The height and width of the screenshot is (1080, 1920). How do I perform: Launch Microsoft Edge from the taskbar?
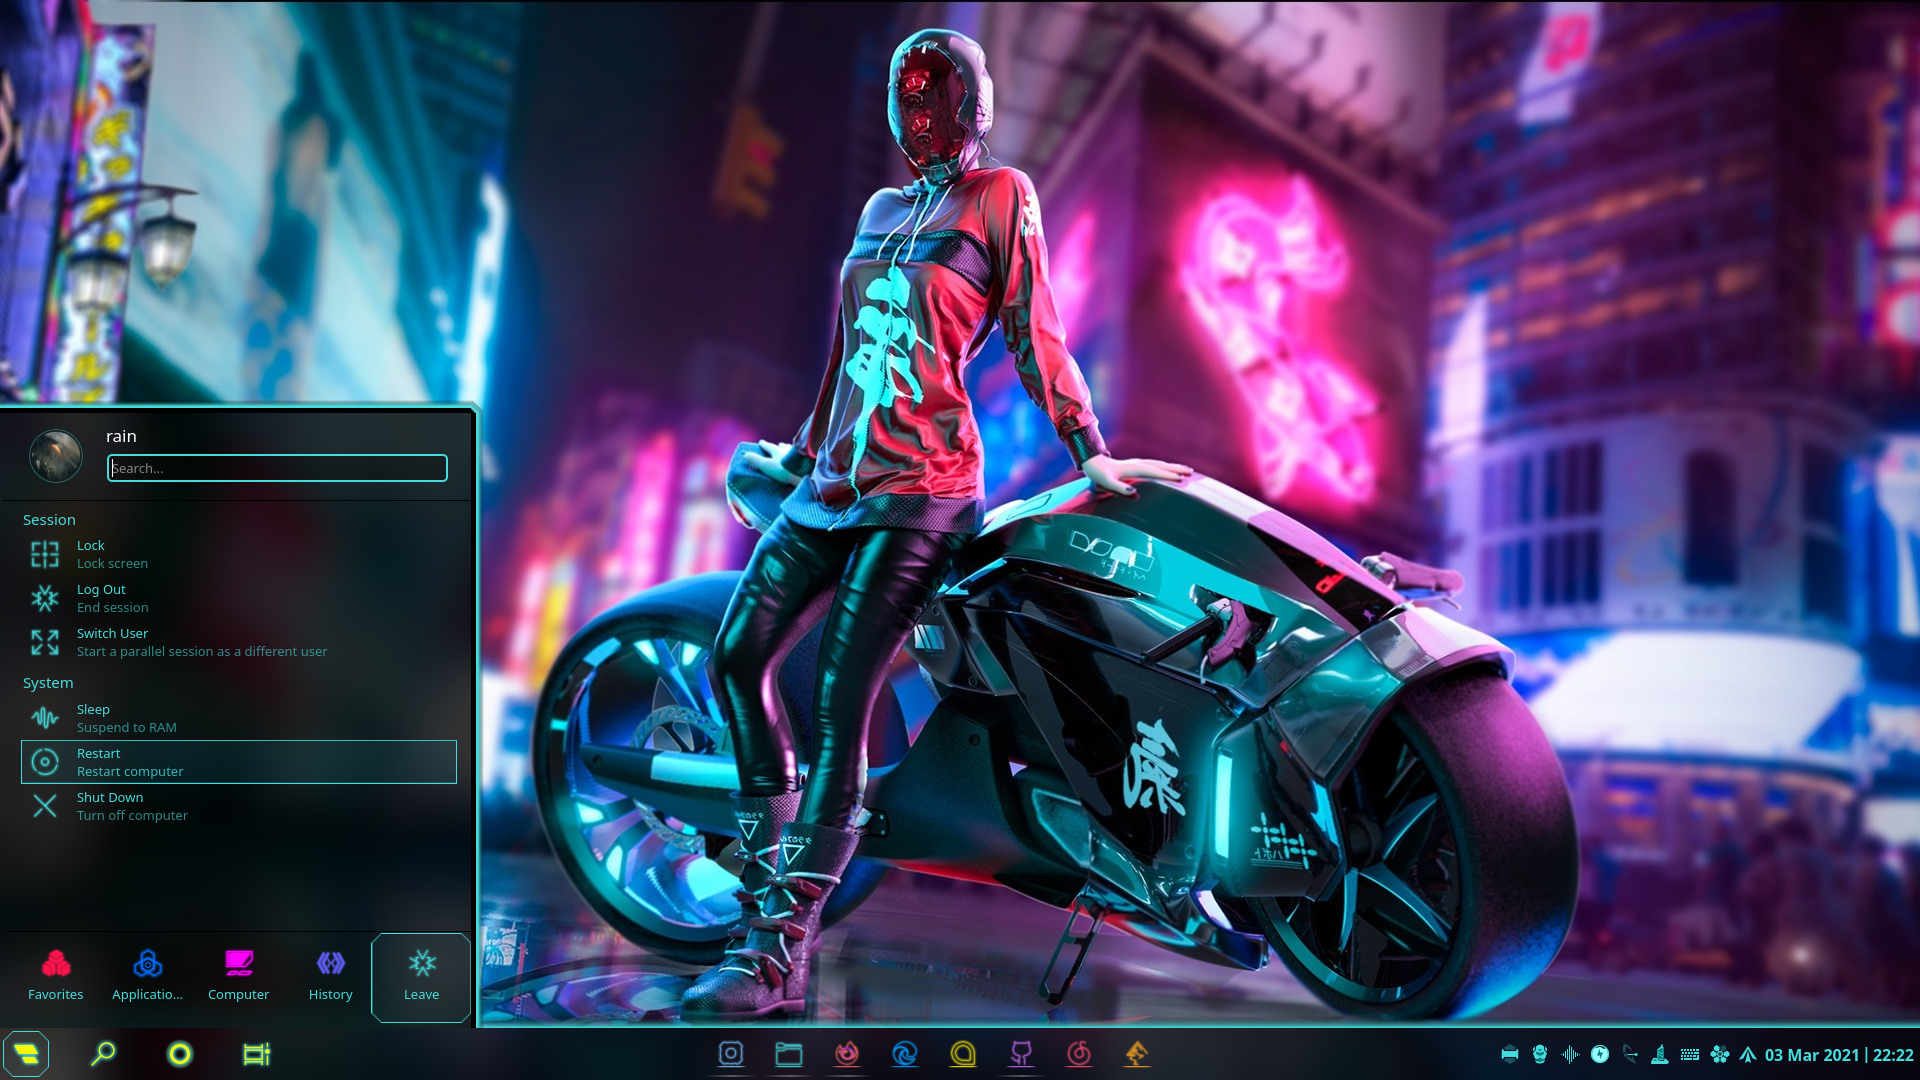tap(905, 1053)
